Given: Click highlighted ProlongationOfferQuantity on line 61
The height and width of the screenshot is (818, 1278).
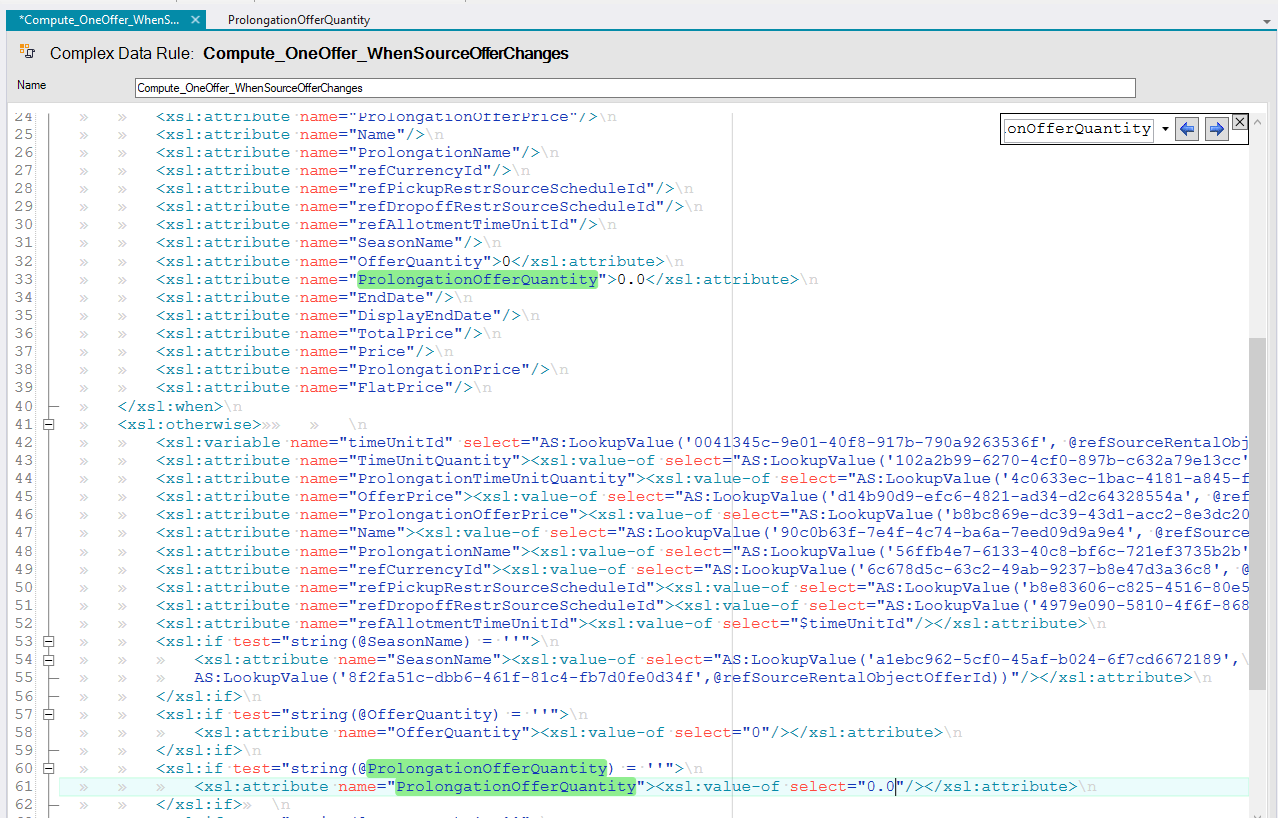Looking at the screenshot, I should [x=516, y=786].
